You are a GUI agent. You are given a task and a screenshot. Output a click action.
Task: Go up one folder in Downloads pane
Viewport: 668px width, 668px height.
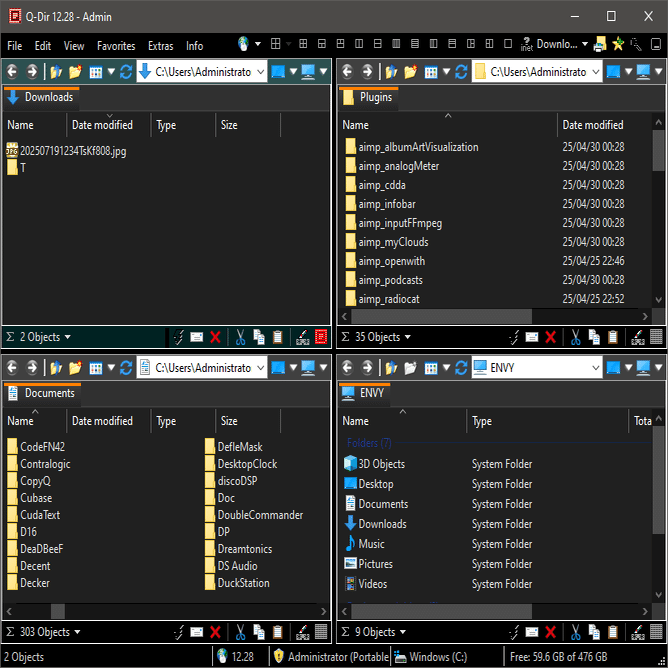(x=56, y=72)
